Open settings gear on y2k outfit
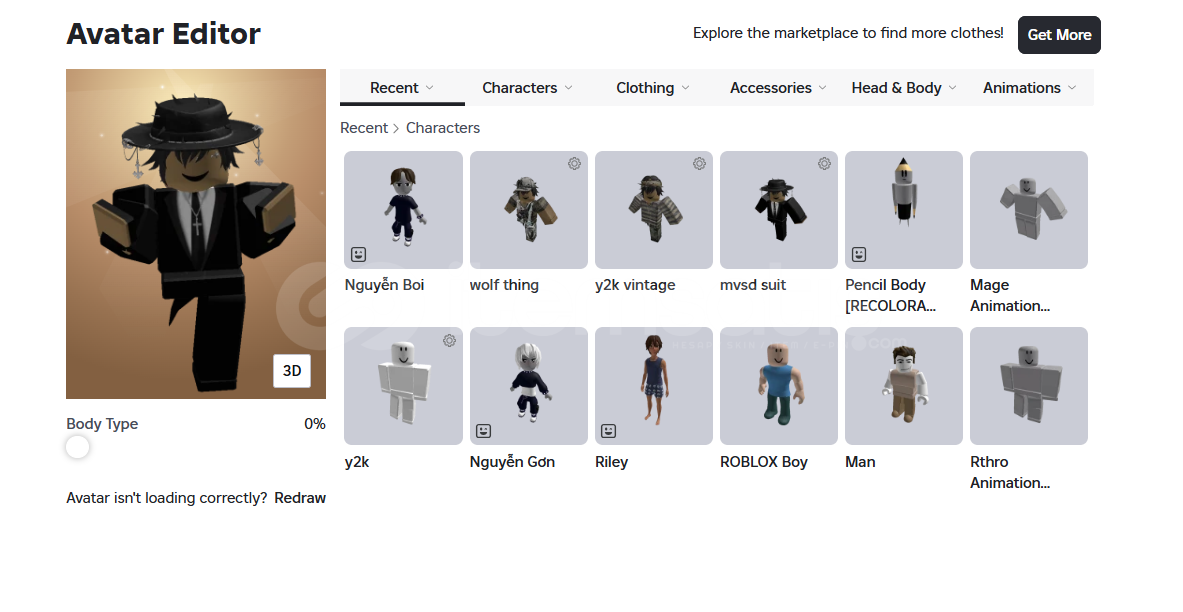 pos(450,340)
